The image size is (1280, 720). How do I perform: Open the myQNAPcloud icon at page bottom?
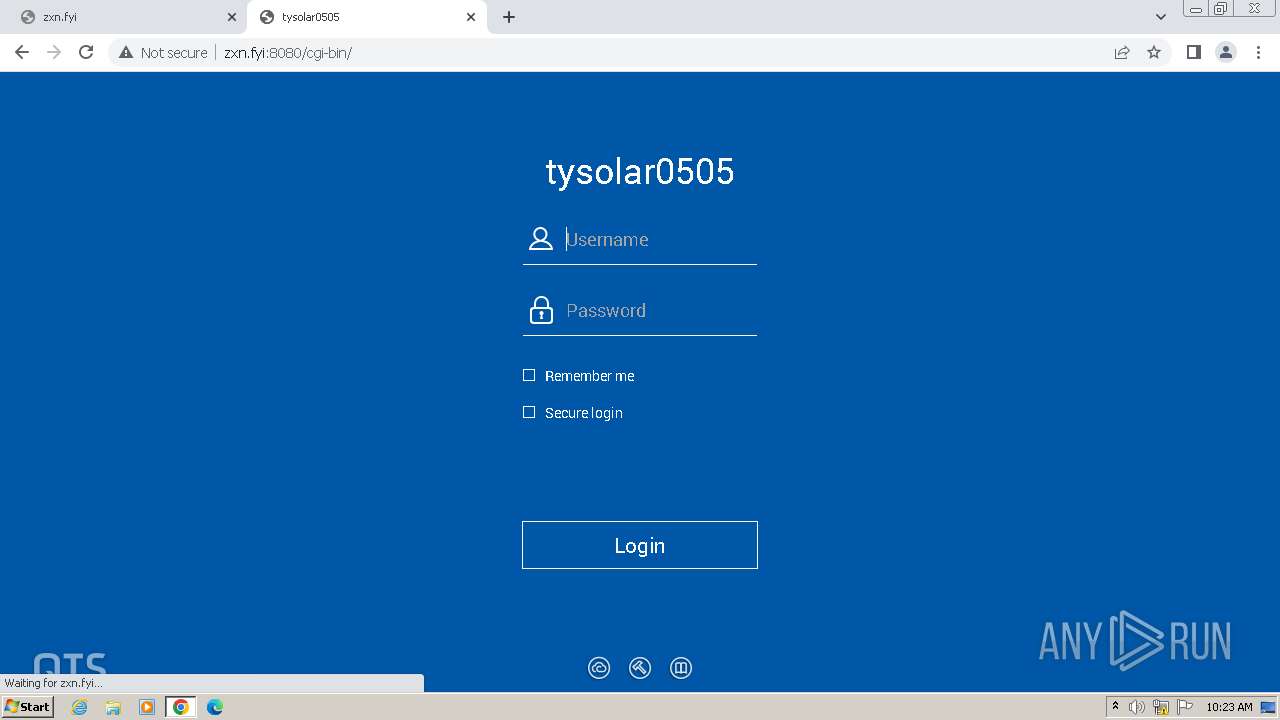point(599,668)
